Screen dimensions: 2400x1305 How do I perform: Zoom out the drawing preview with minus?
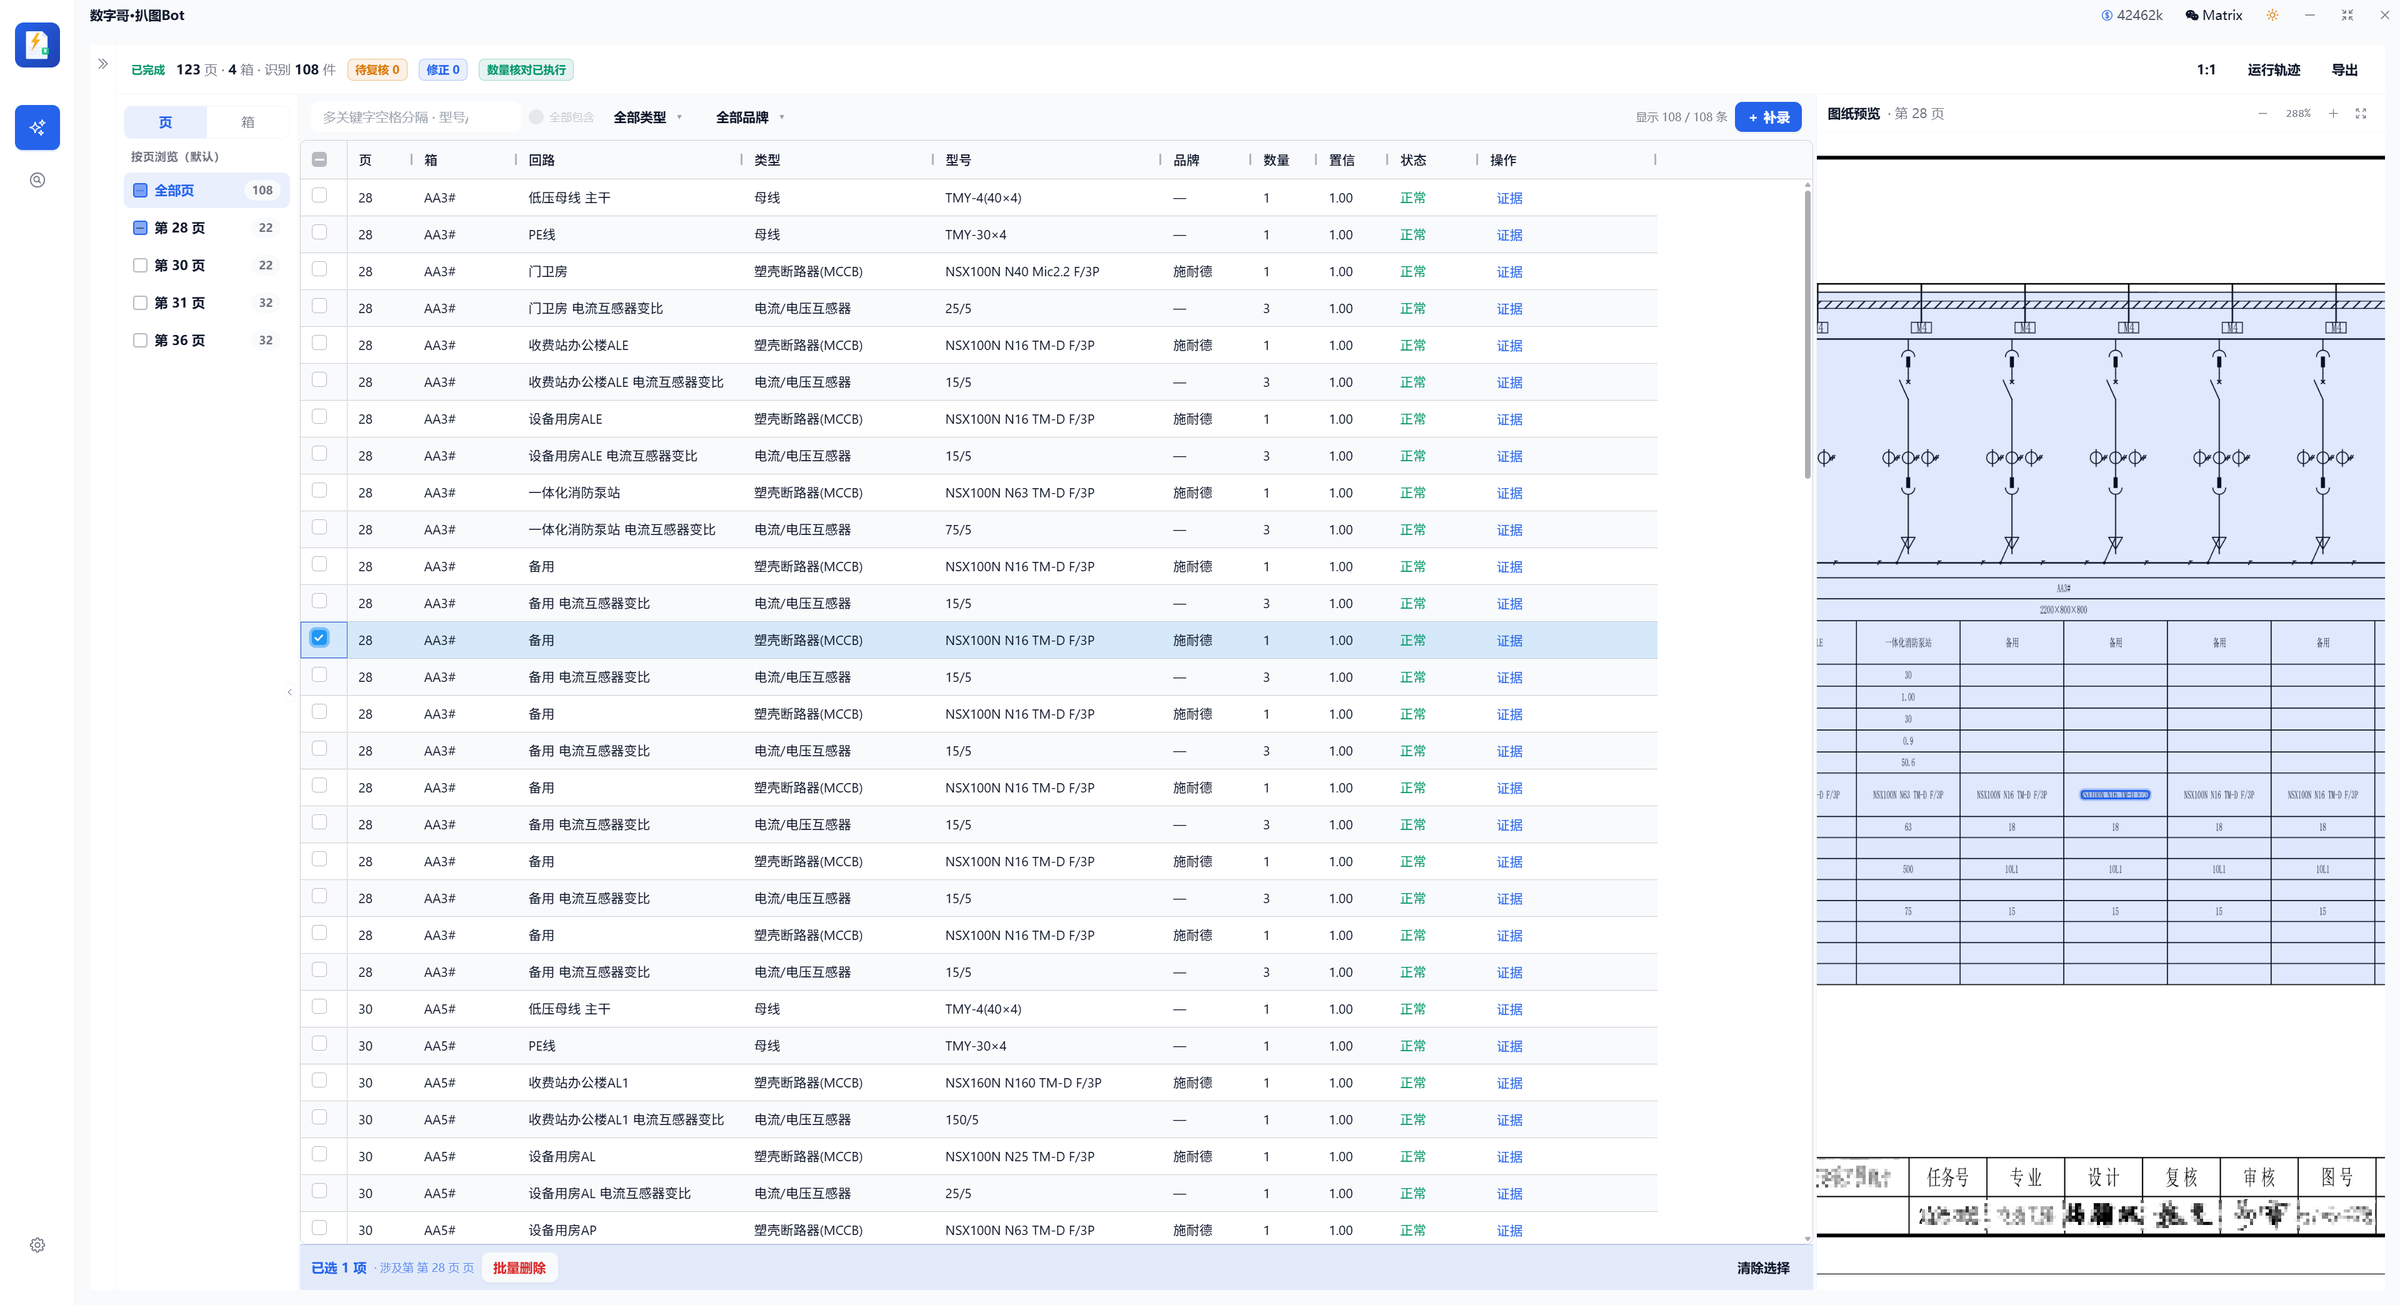pos(2262,114)
